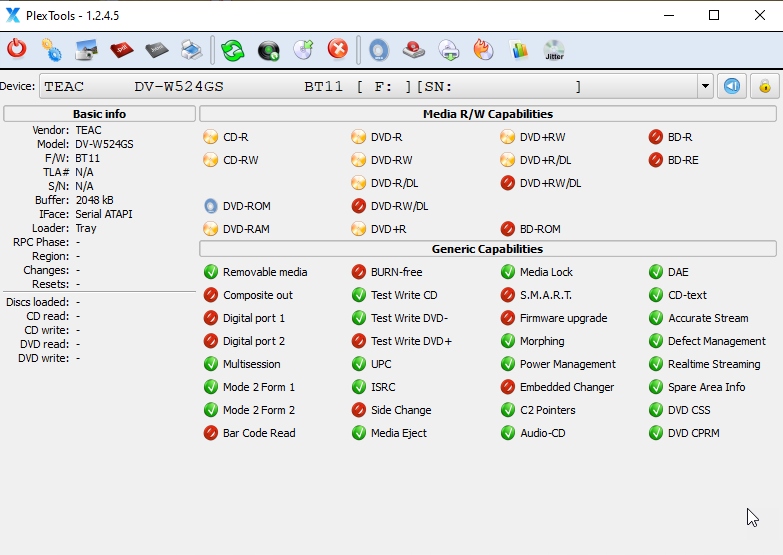The width and height of the screenshot is (783, 555).
Task: Click the Digital port 1 label
Action: point(254,318)
